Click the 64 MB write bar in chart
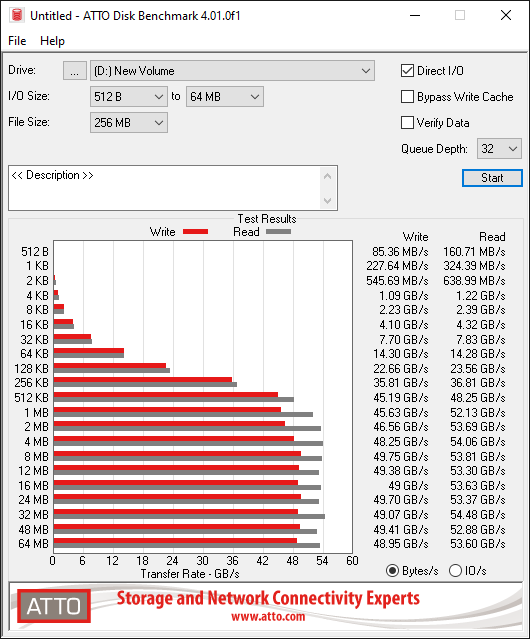 [175, 541]
